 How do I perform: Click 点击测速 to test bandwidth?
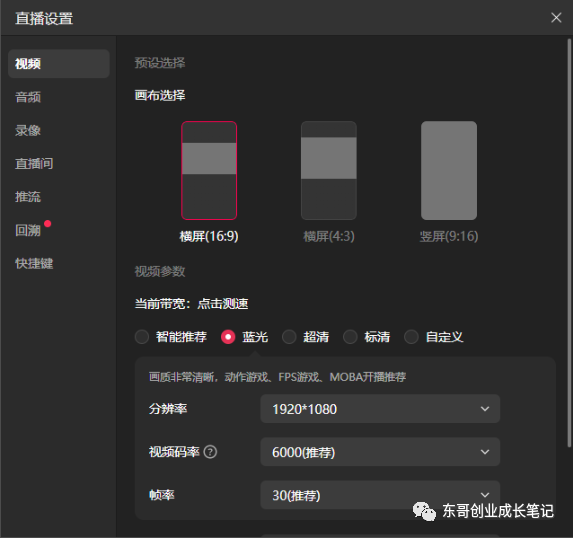pos(223,304)
